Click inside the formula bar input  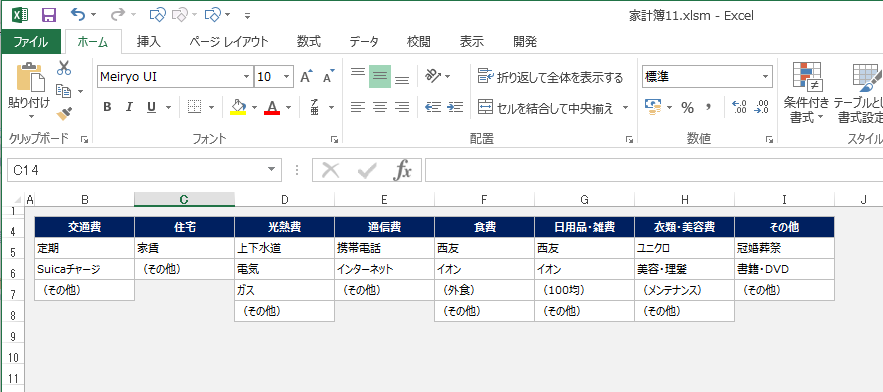click(653, 170)
